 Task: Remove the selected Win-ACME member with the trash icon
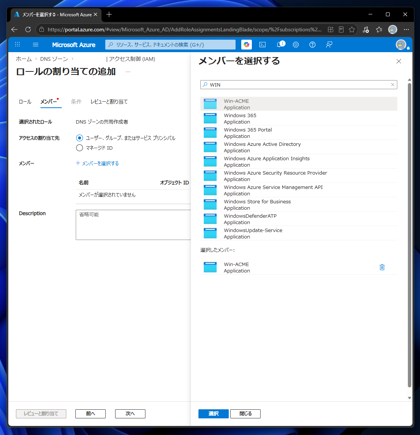pyautogui.click(x=382, y=267)
